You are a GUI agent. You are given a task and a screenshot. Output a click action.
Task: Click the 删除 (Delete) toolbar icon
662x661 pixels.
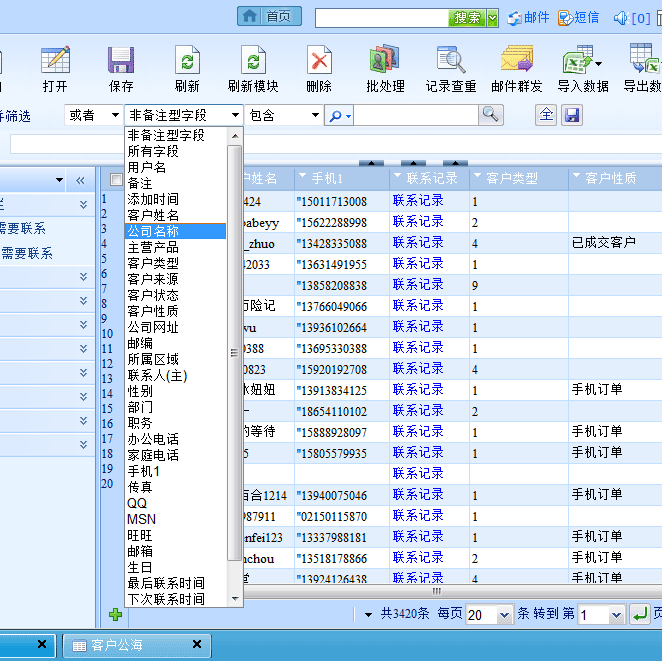click(x=319, y=61)
